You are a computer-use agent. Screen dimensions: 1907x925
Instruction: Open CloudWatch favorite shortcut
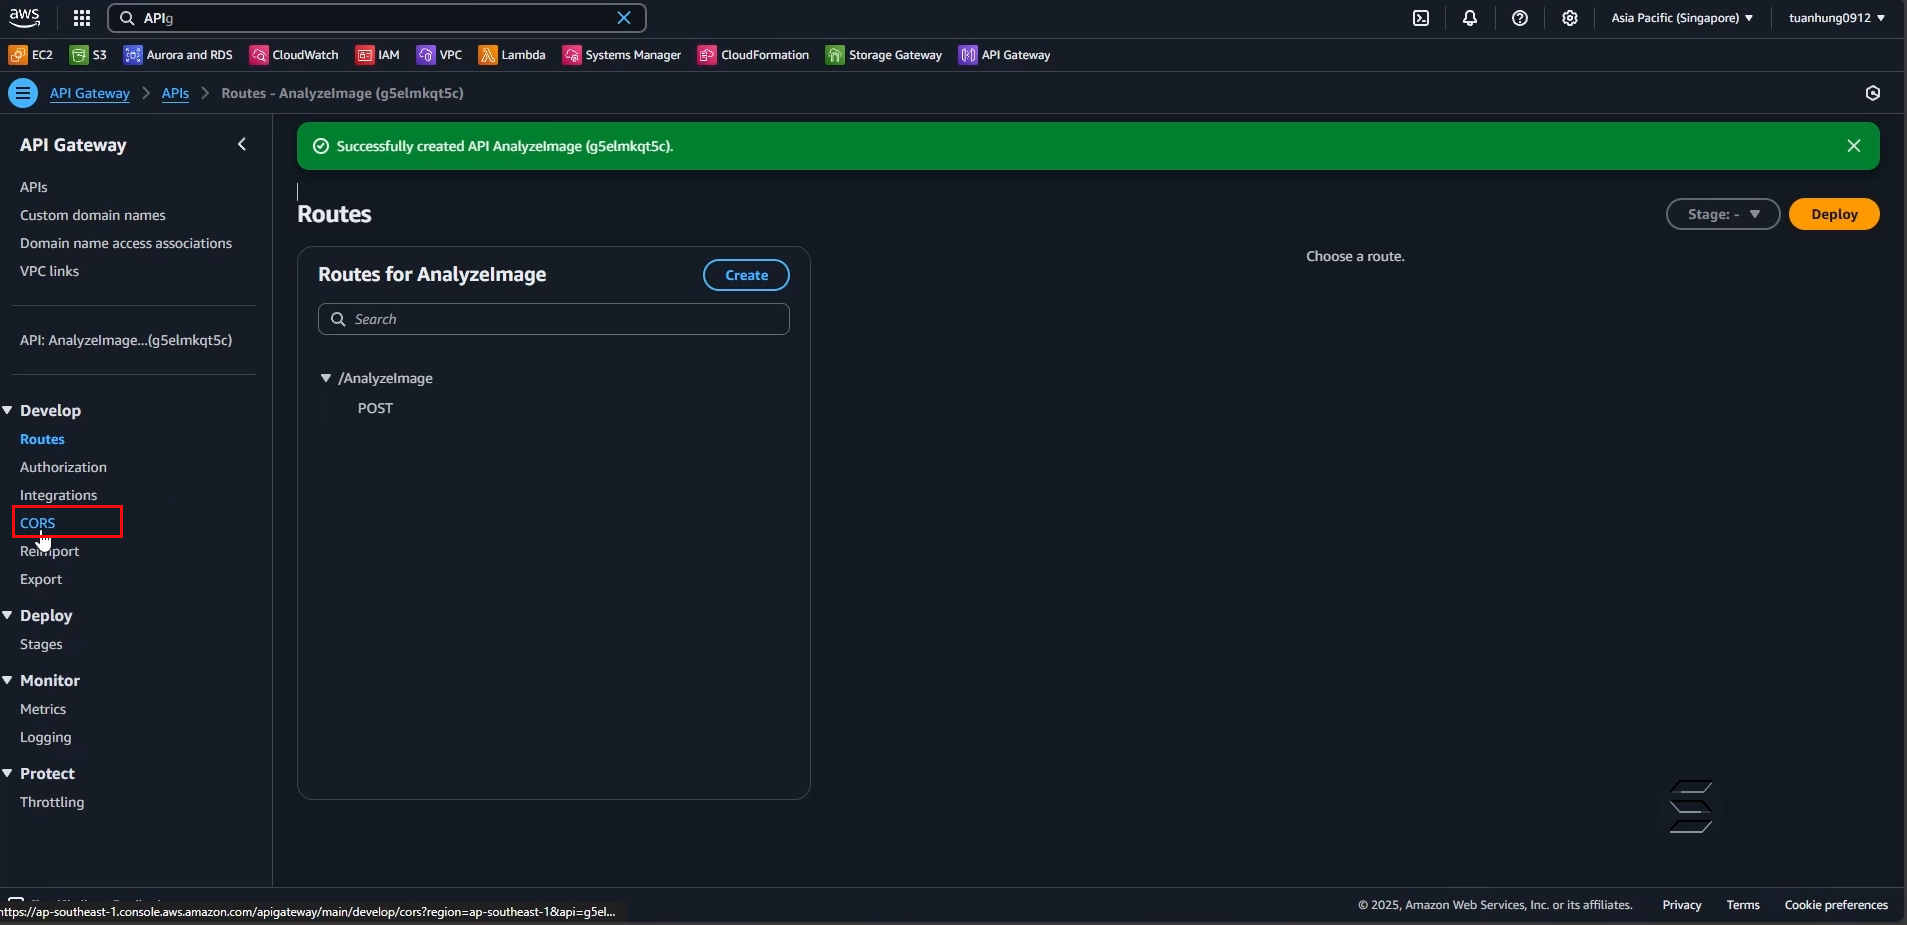coord(294,55)
